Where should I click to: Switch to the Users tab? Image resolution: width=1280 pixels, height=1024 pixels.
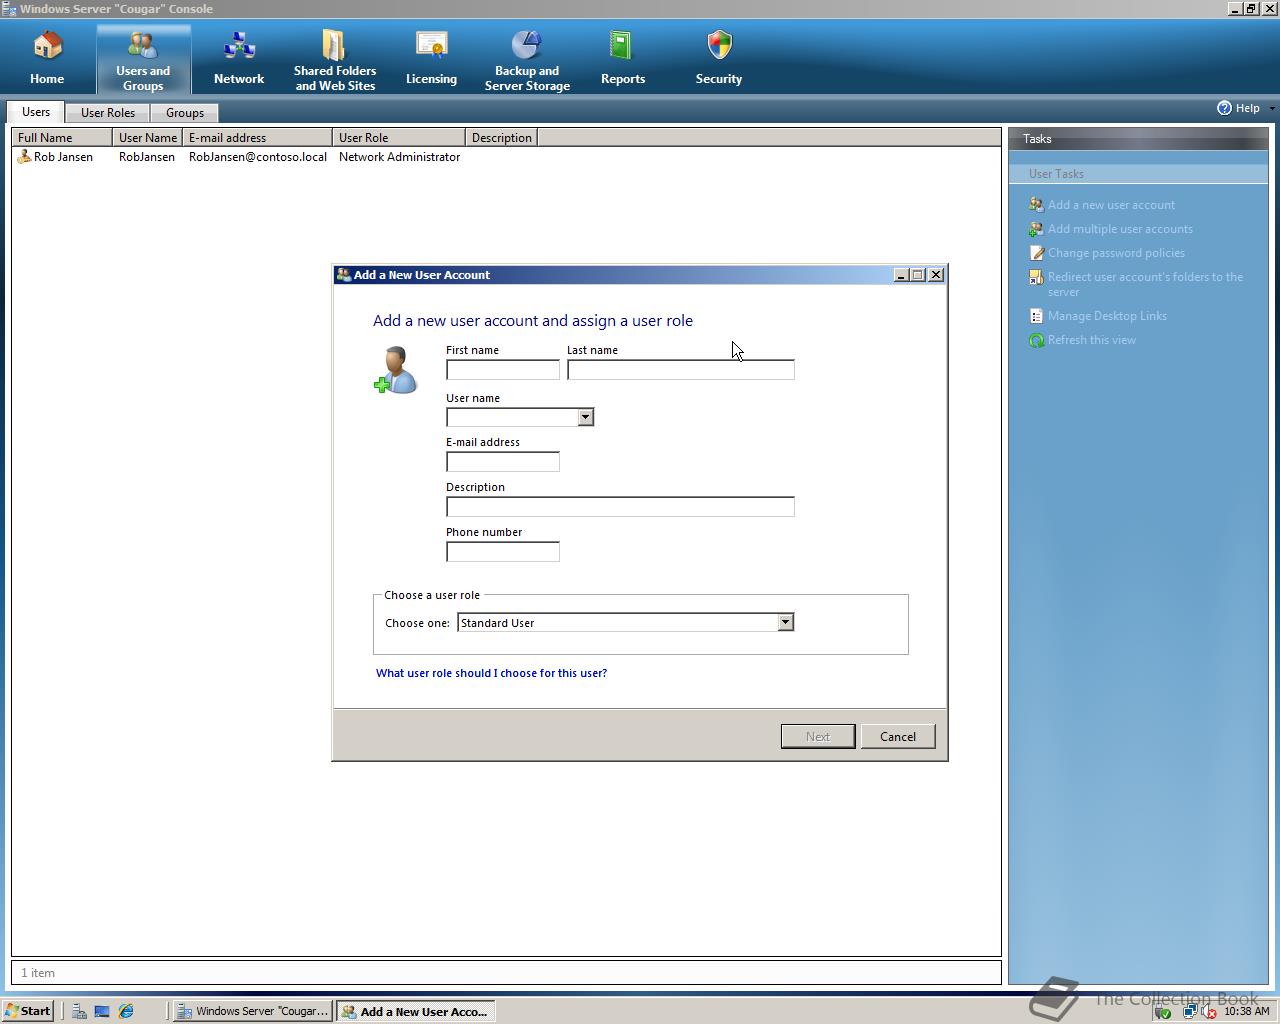36,112
